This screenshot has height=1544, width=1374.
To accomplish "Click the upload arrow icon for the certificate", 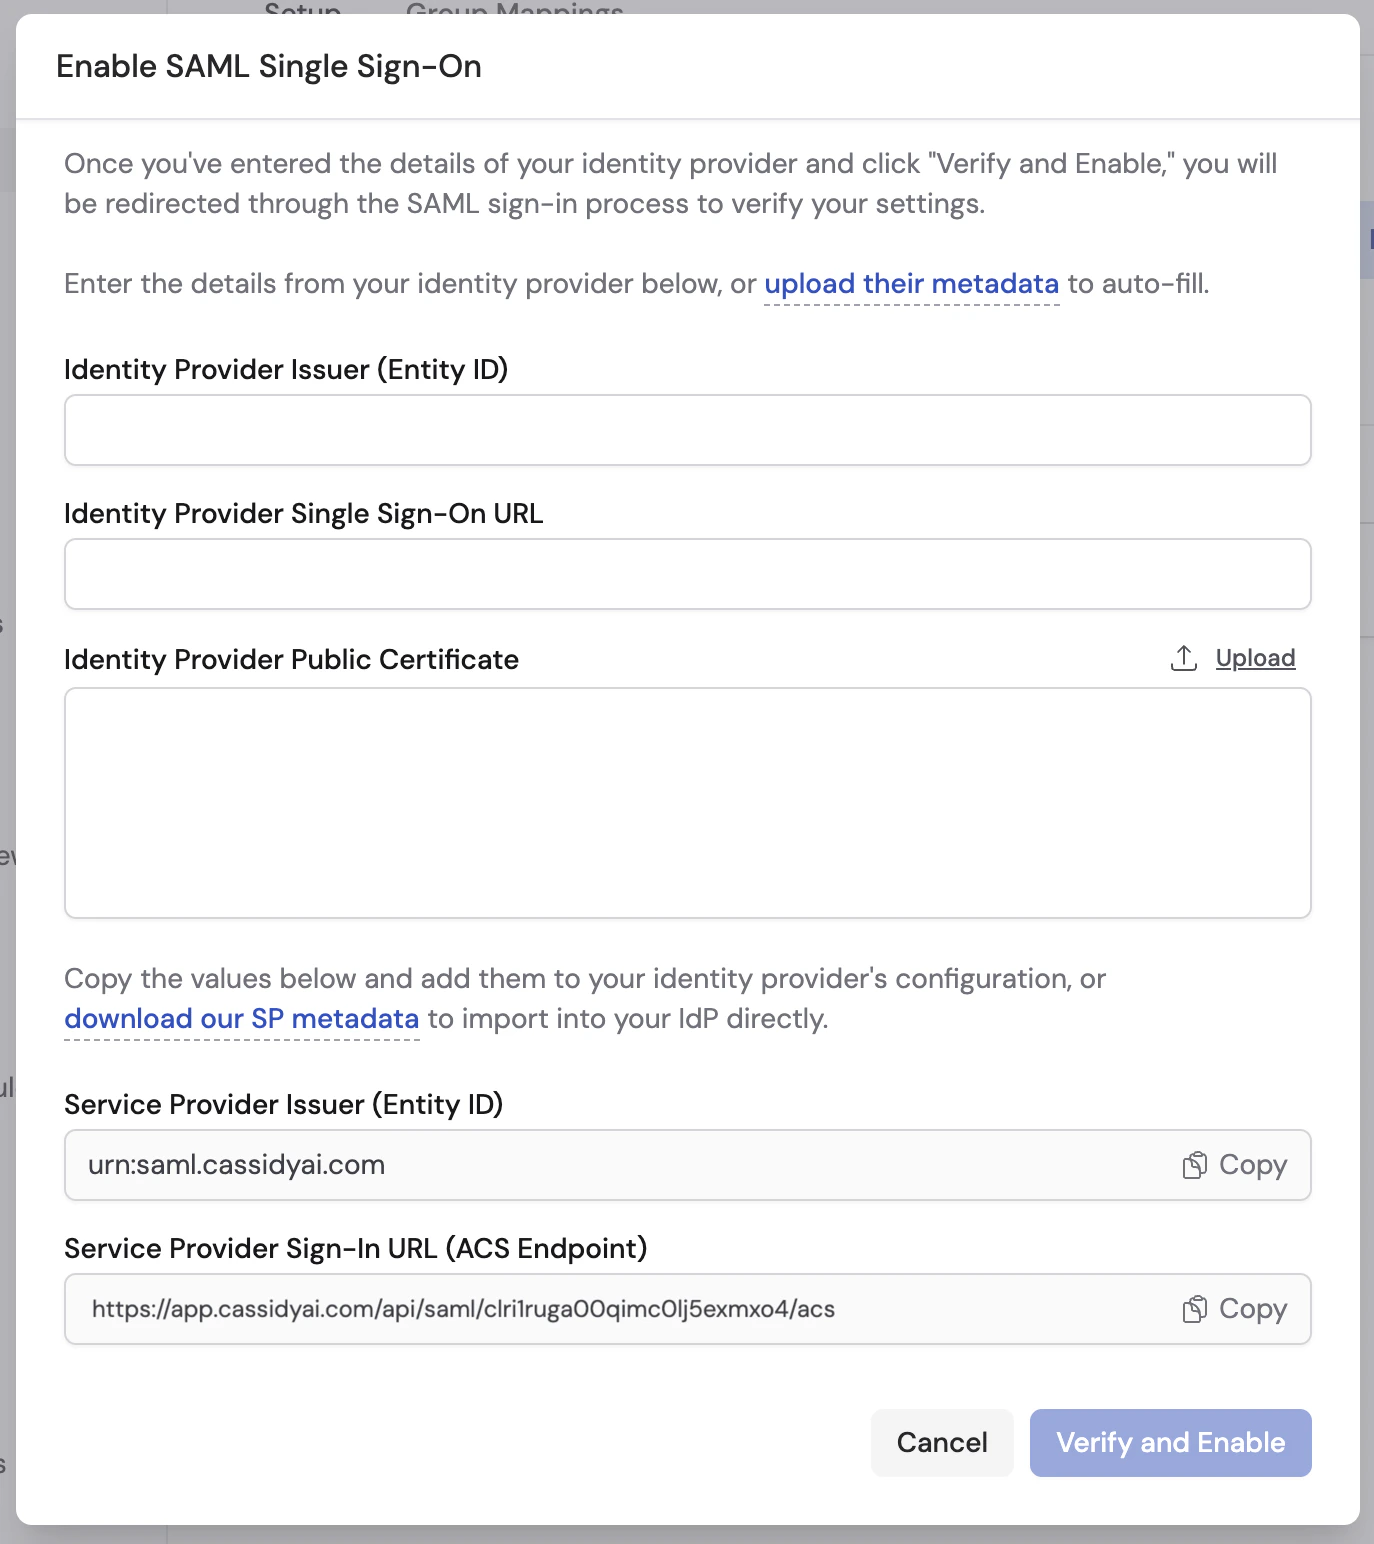I will click(x=1184, y=658).
